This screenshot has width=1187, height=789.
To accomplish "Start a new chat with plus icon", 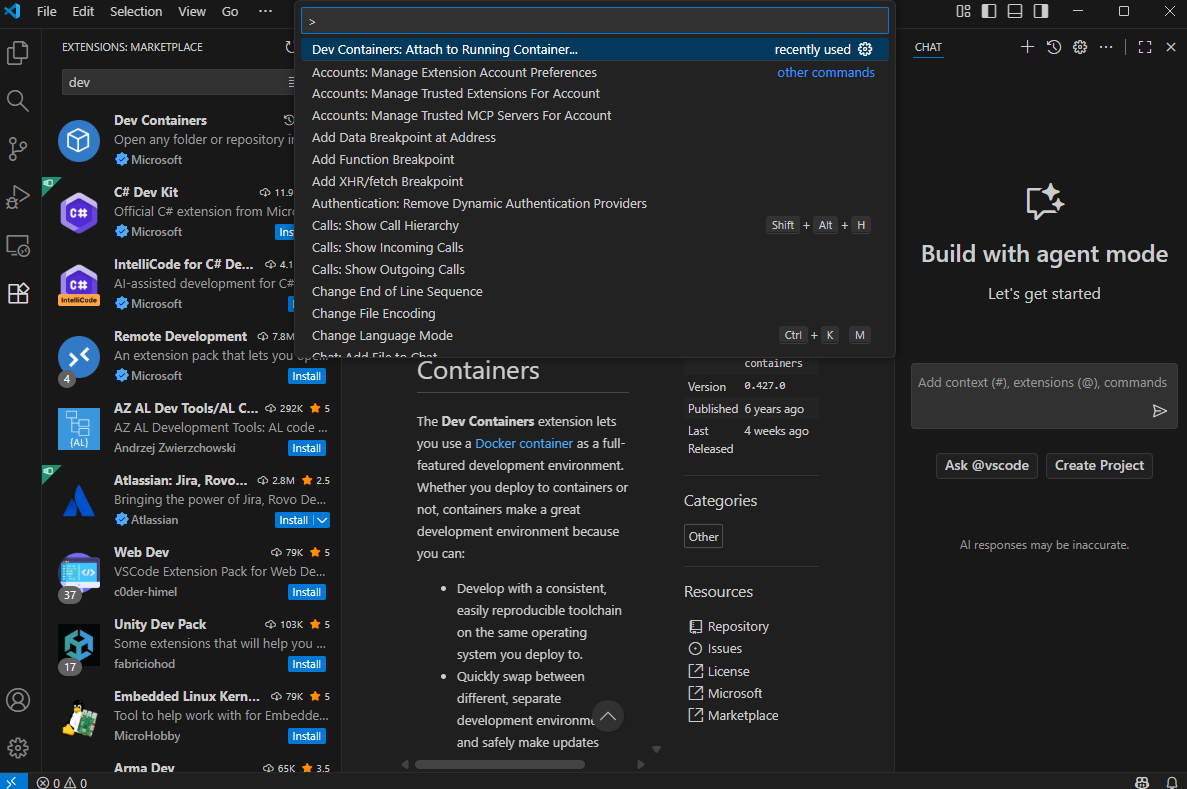I will pos(1027,47).
